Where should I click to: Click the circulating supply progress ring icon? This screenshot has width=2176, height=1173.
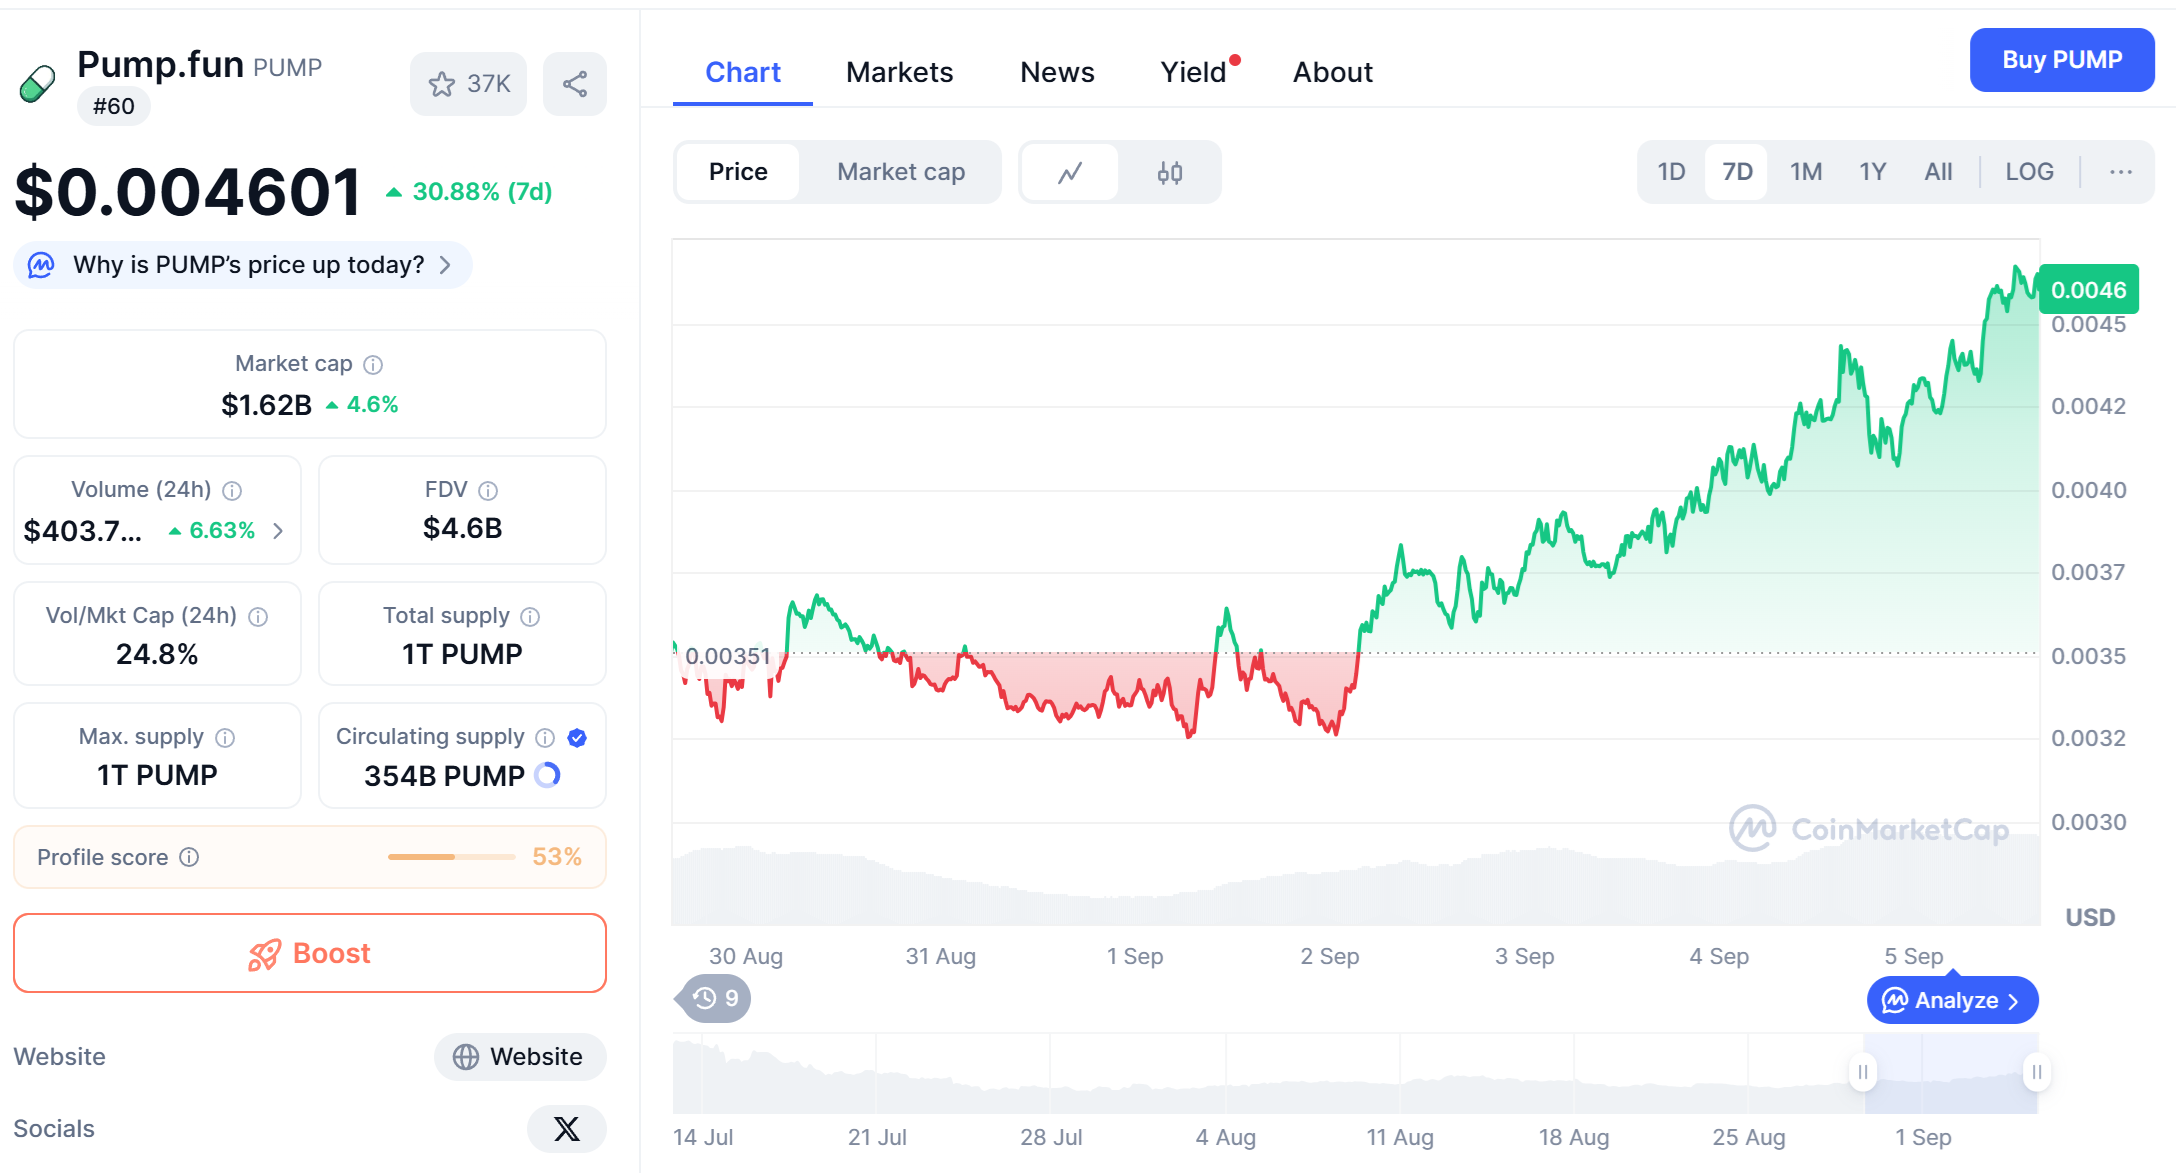pos(548,775)
